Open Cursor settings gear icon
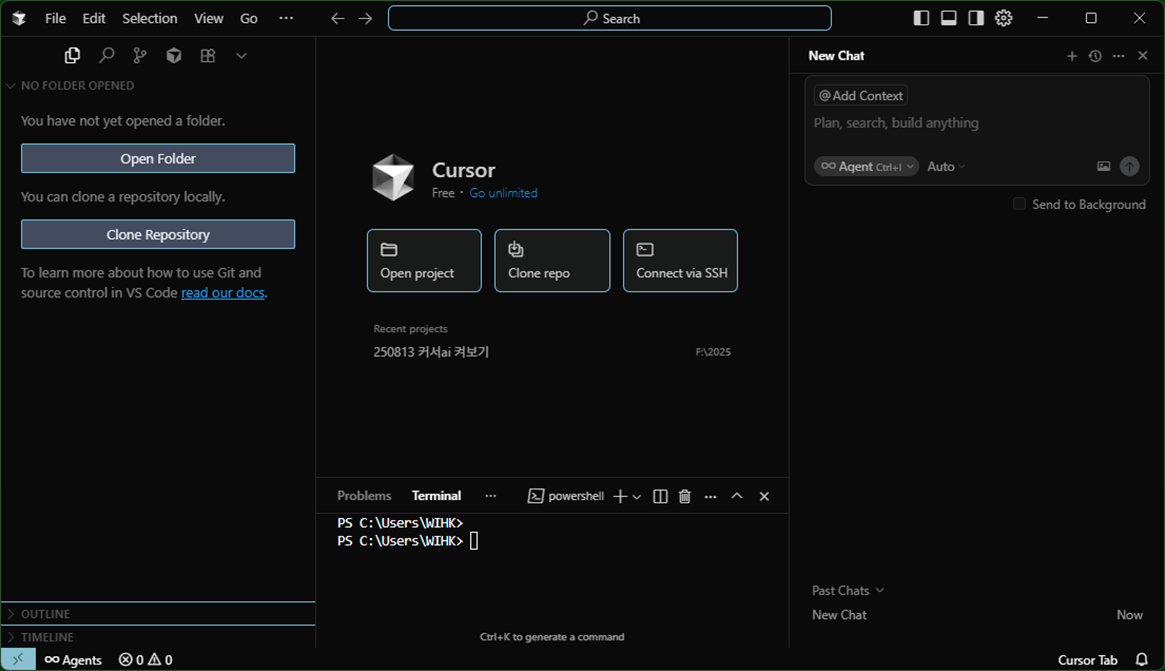This screenshot has height=671, width=1165. point(1004,18)
